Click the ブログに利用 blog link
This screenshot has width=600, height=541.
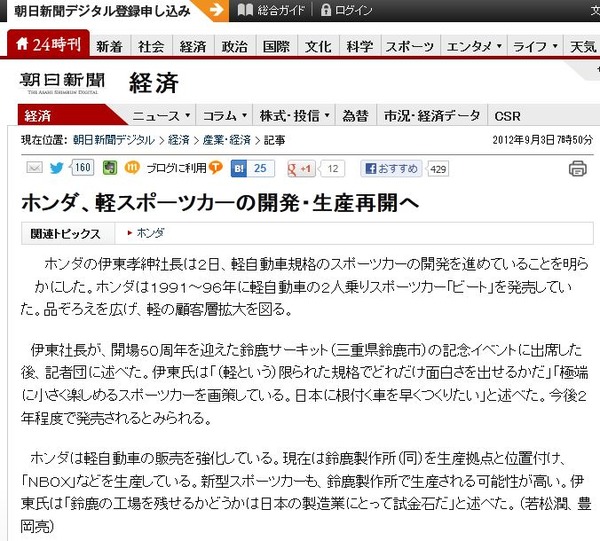(x=176, y=168)
